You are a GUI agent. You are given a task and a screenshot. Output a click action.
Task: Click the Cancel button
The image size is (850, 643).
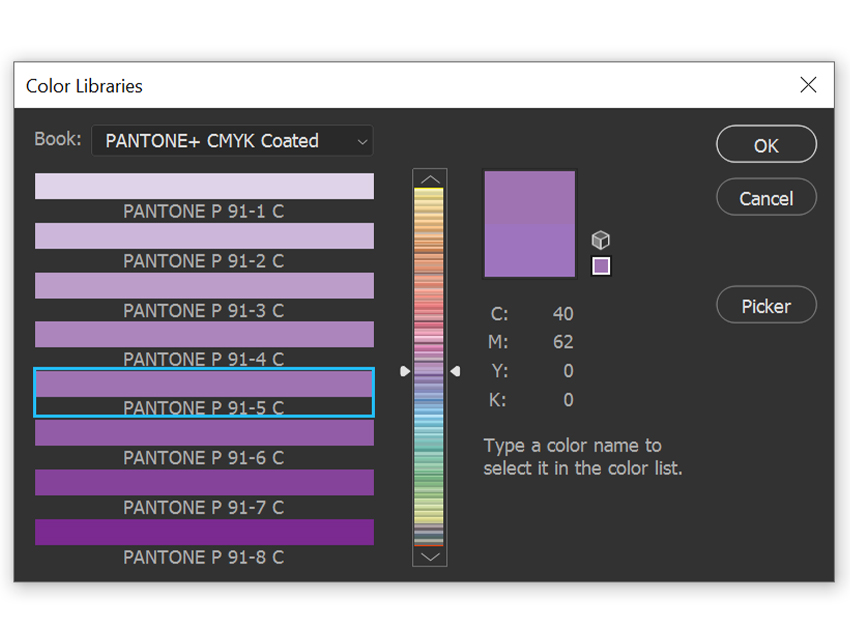pos(766,197)
